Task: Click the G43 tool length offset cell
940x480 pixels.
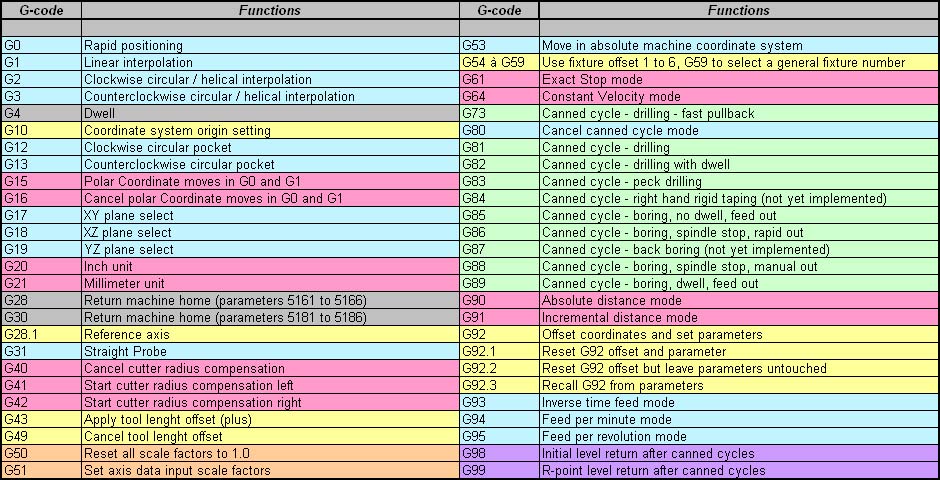Action: point(270,419)
